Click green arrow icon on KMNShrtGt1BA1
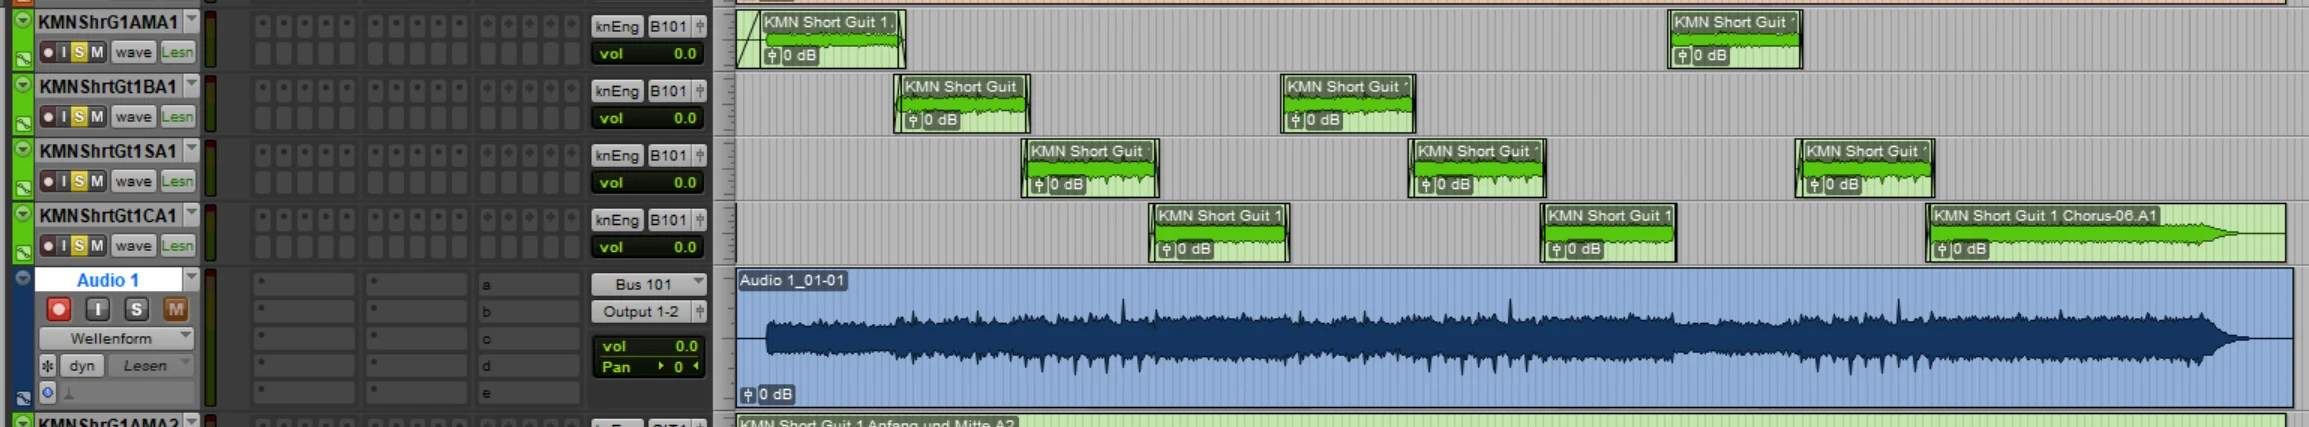 [x=22, y=85]
